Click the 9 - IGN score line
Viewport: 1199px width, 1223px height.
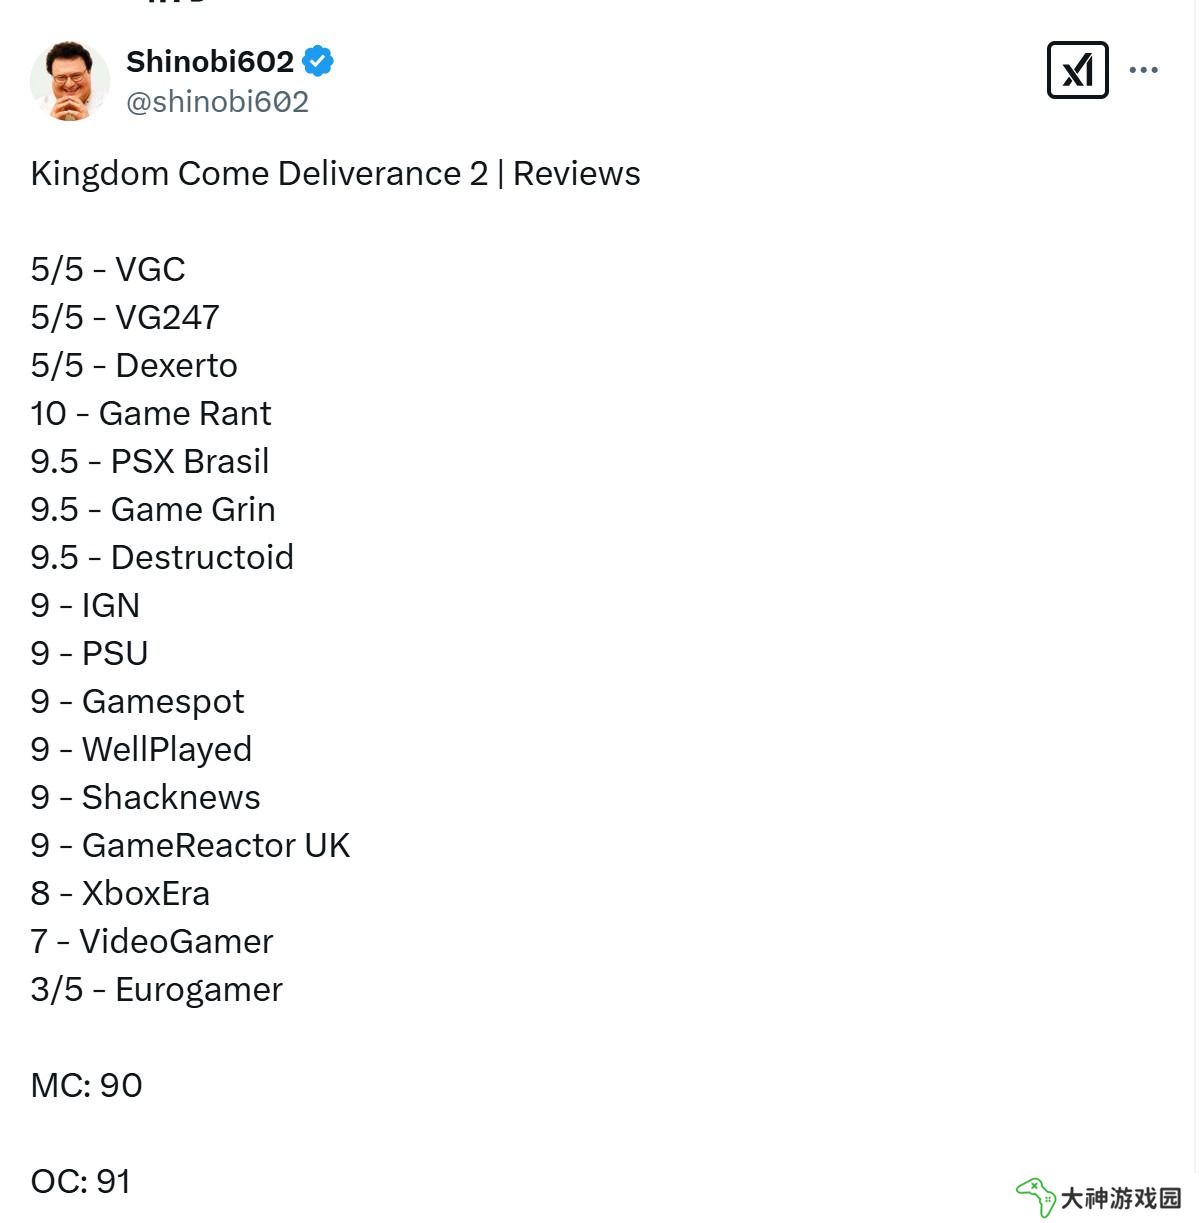click(x=85, y=605)
